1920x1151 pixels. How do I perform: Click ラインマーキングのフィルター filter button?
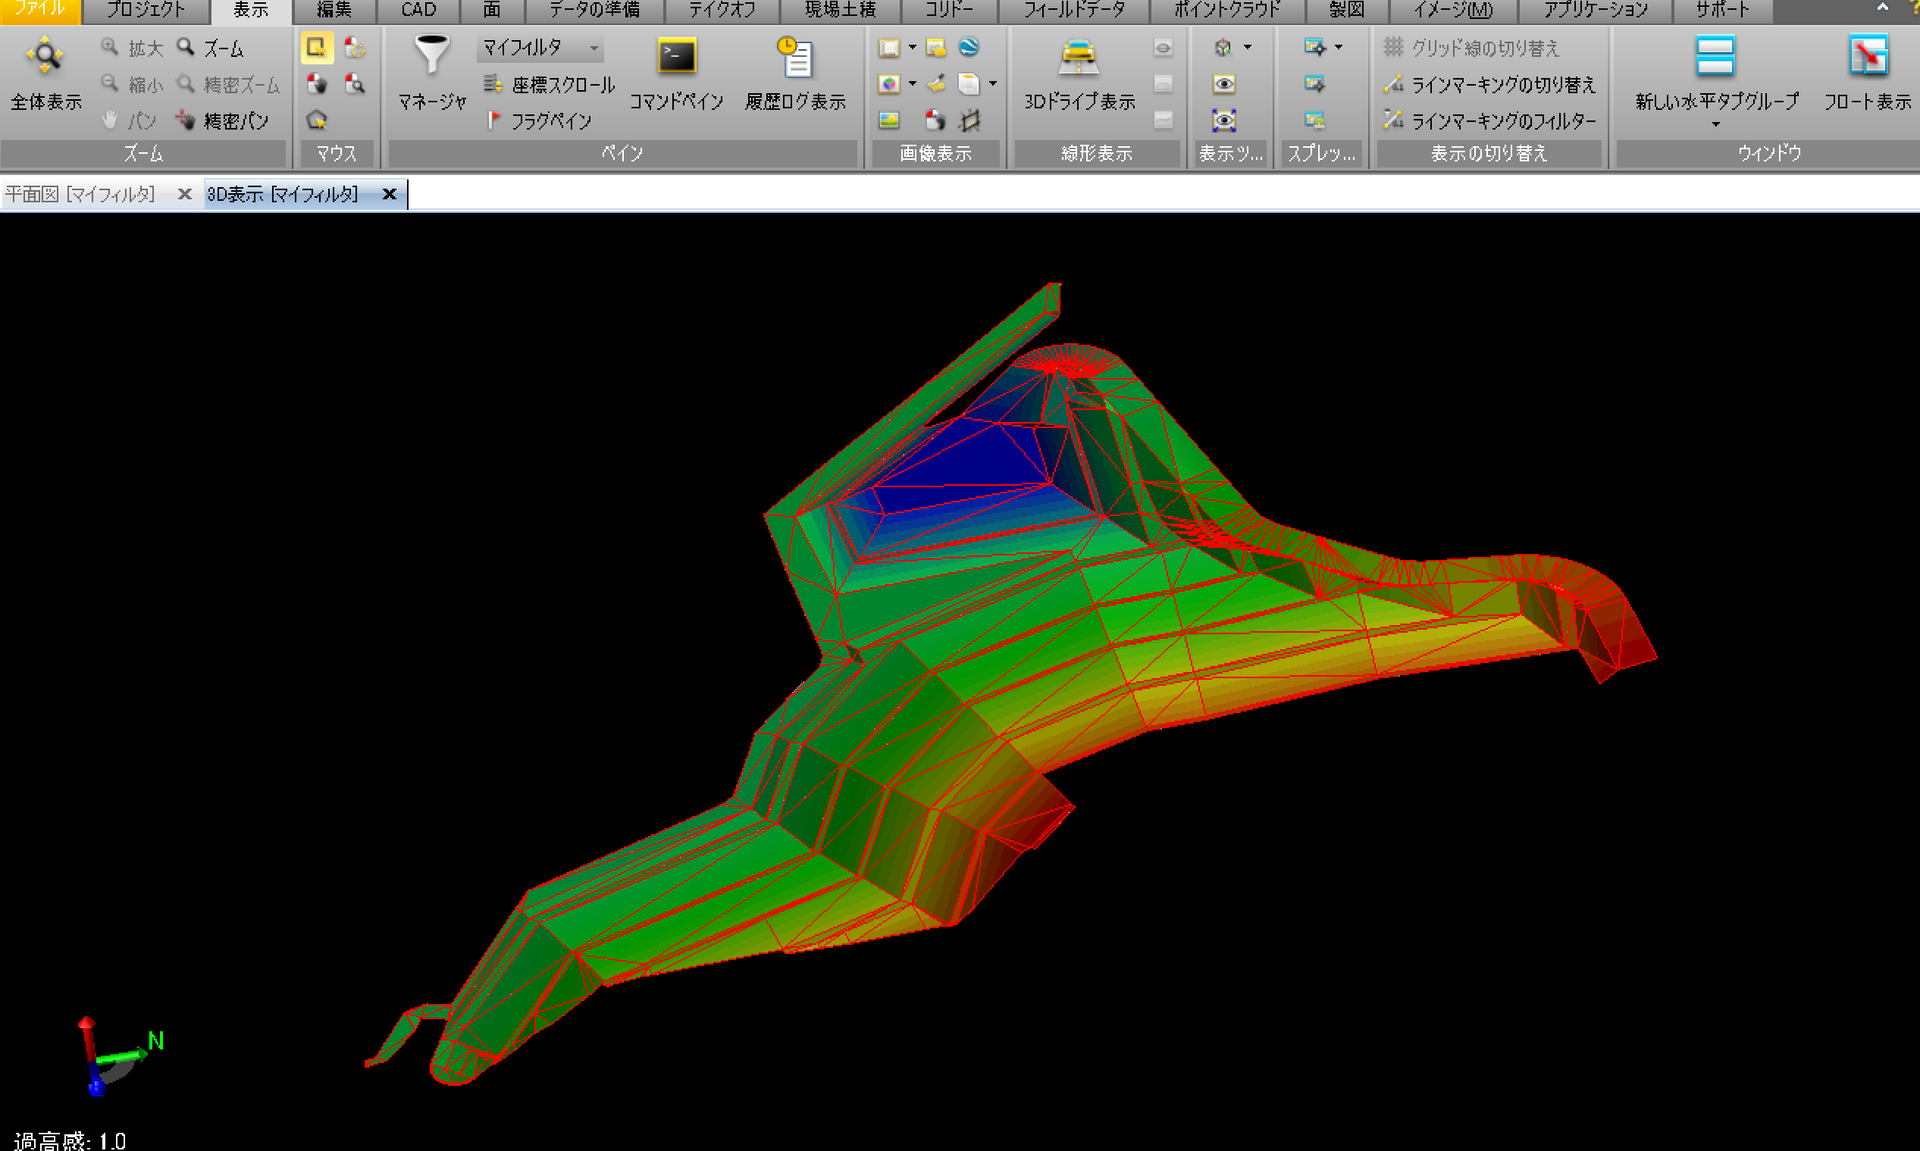pyautogui.click(x=1490, y=121)
